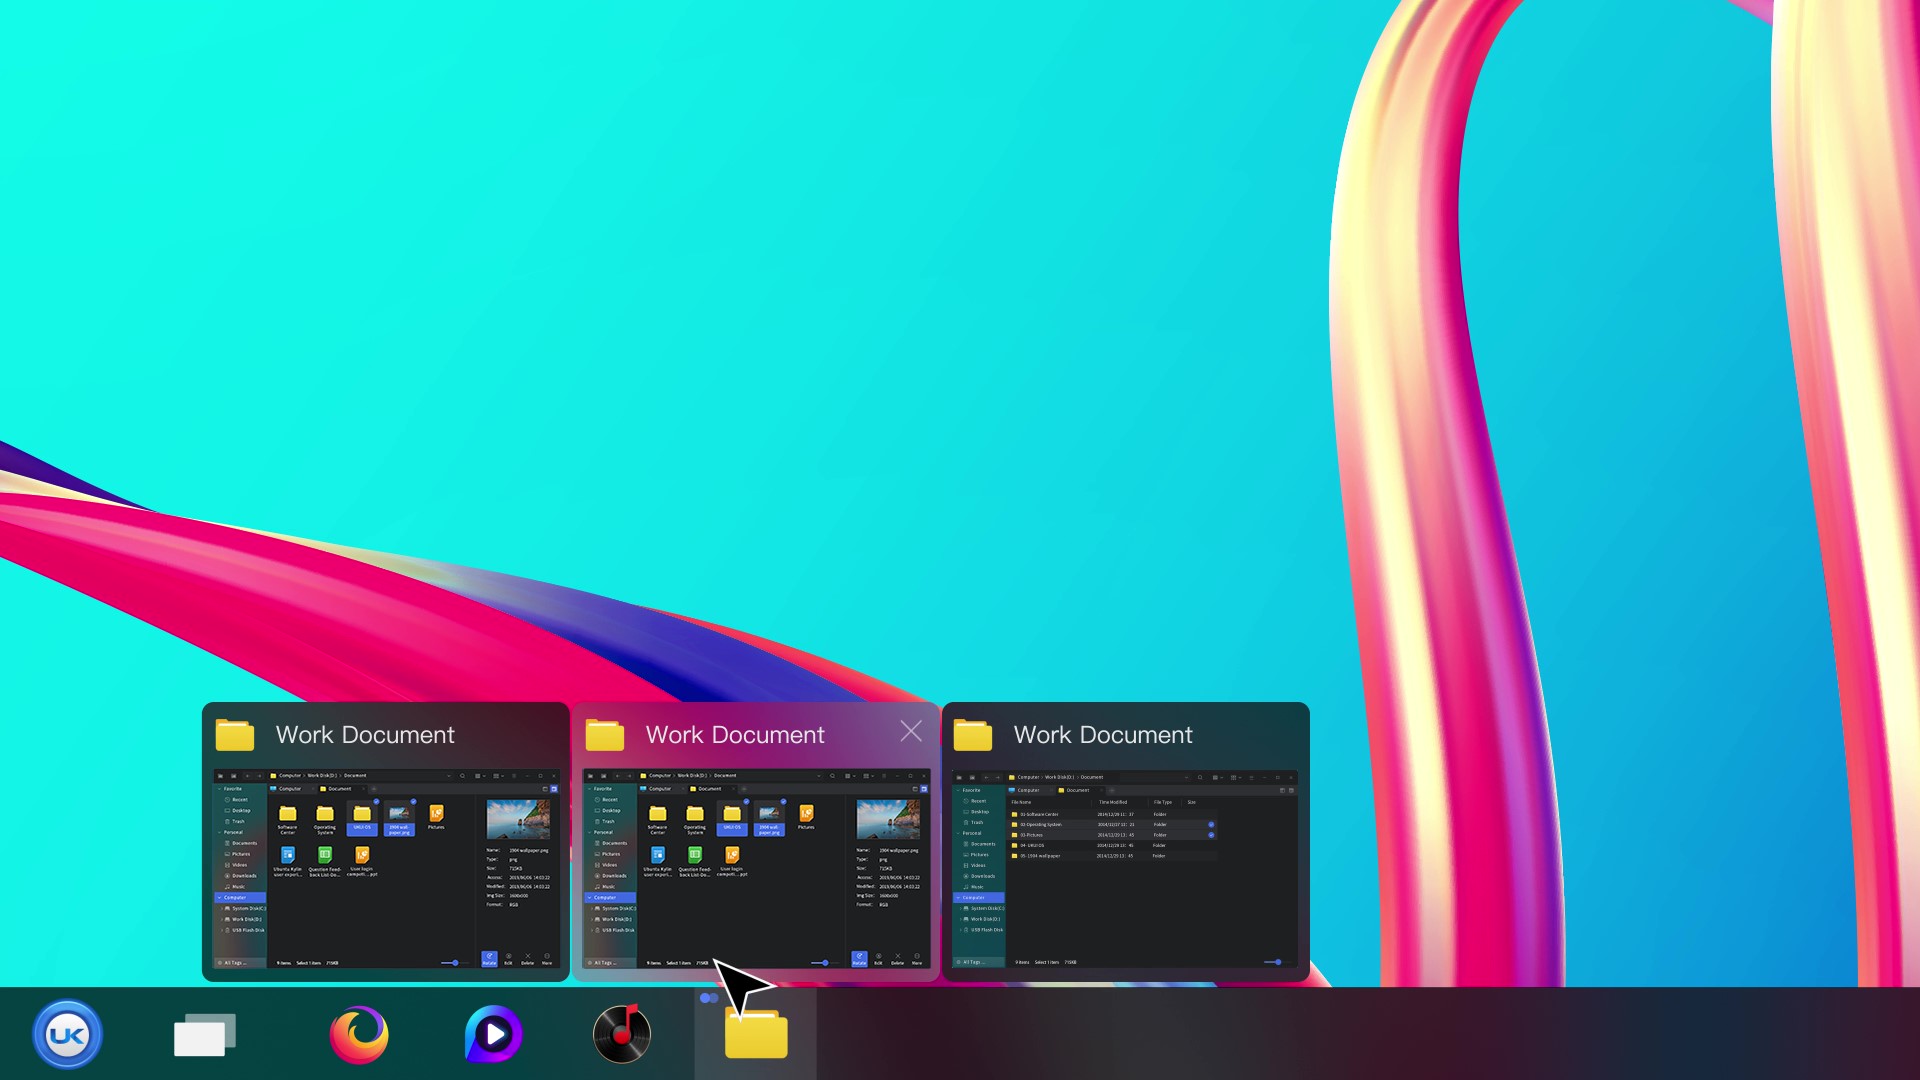The image size is (1920, 1080).
Task: Click folder icon in middle preview header
Action: point(605,735)
